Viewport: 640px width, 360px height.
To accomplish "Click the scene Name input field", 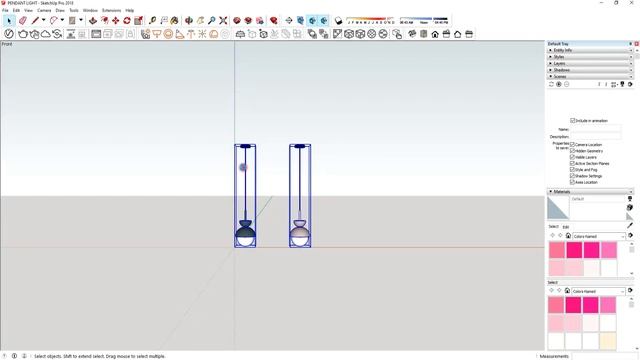I will pos(596,129).
